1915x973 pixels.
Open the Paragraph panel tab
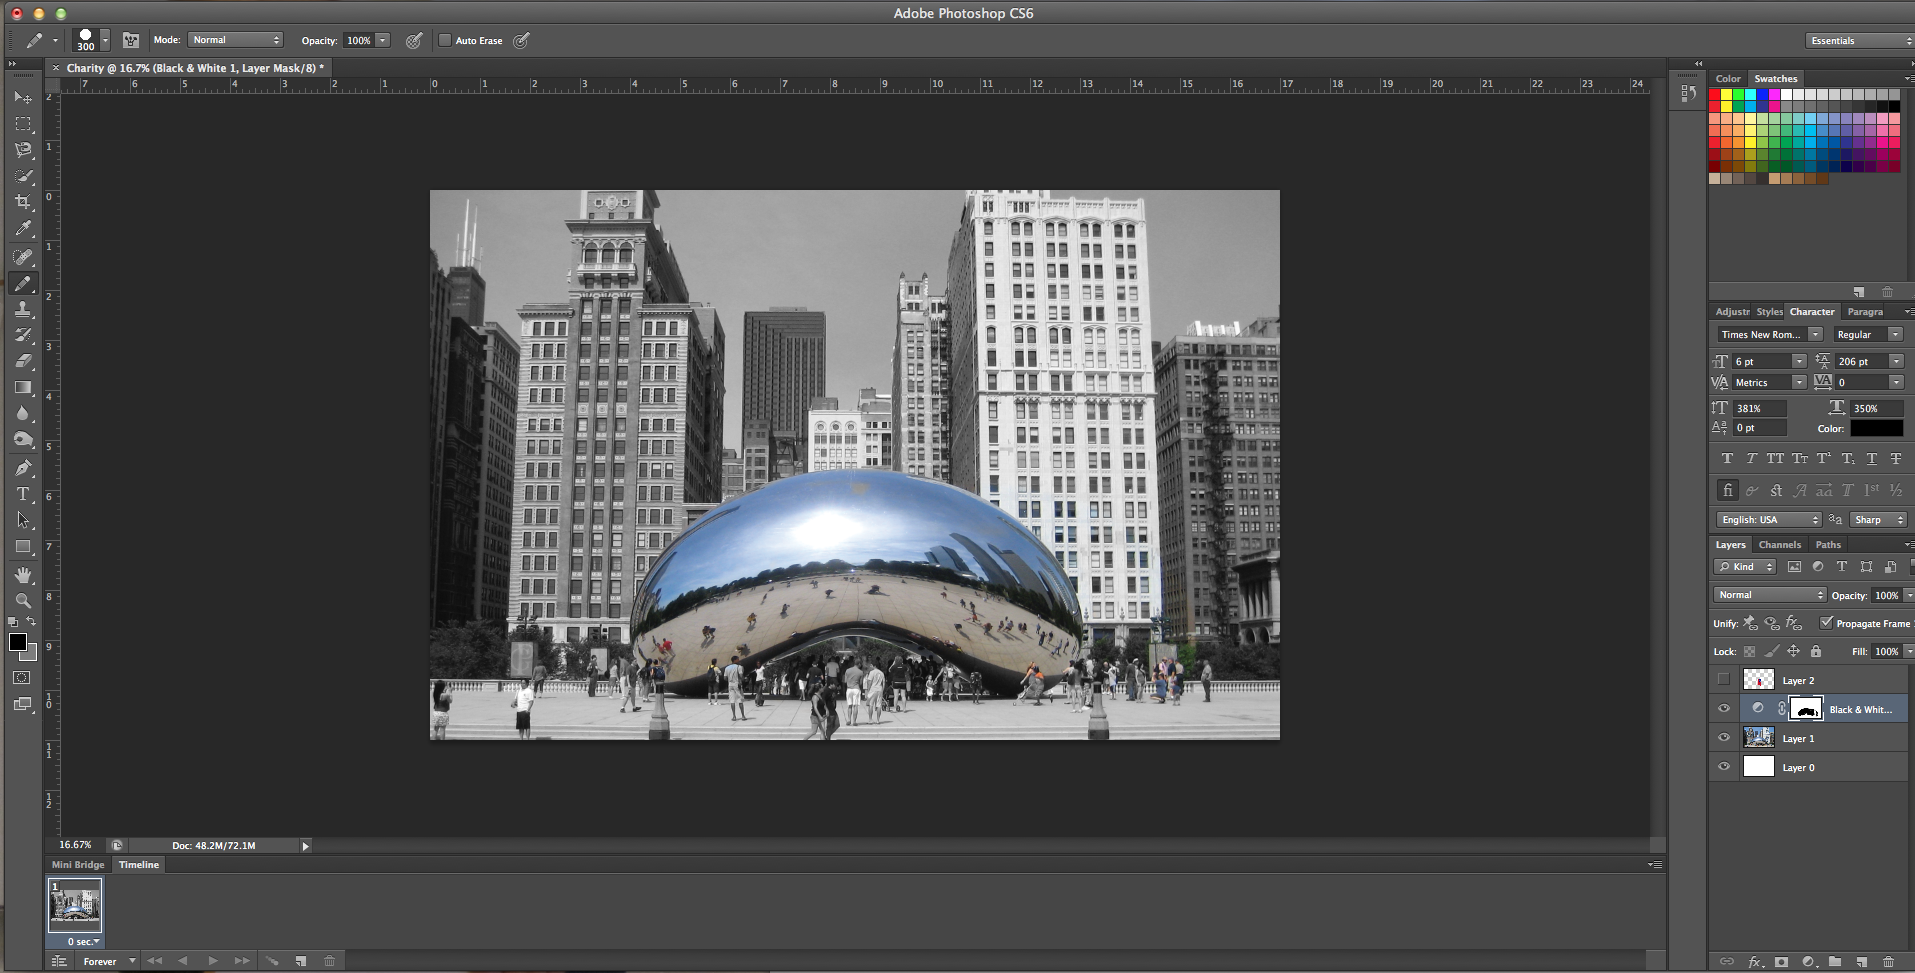1864,312
